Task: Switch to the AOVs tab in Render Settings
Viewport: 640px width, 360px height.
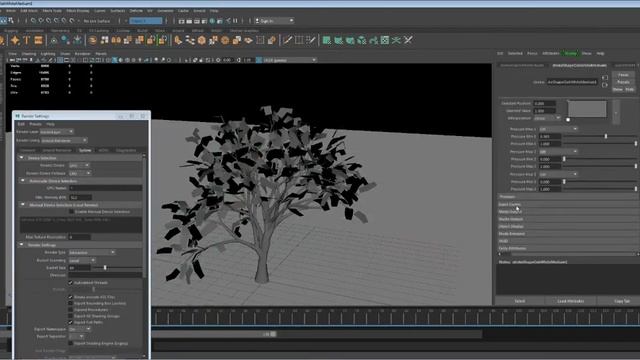Action: coord(103,151)
